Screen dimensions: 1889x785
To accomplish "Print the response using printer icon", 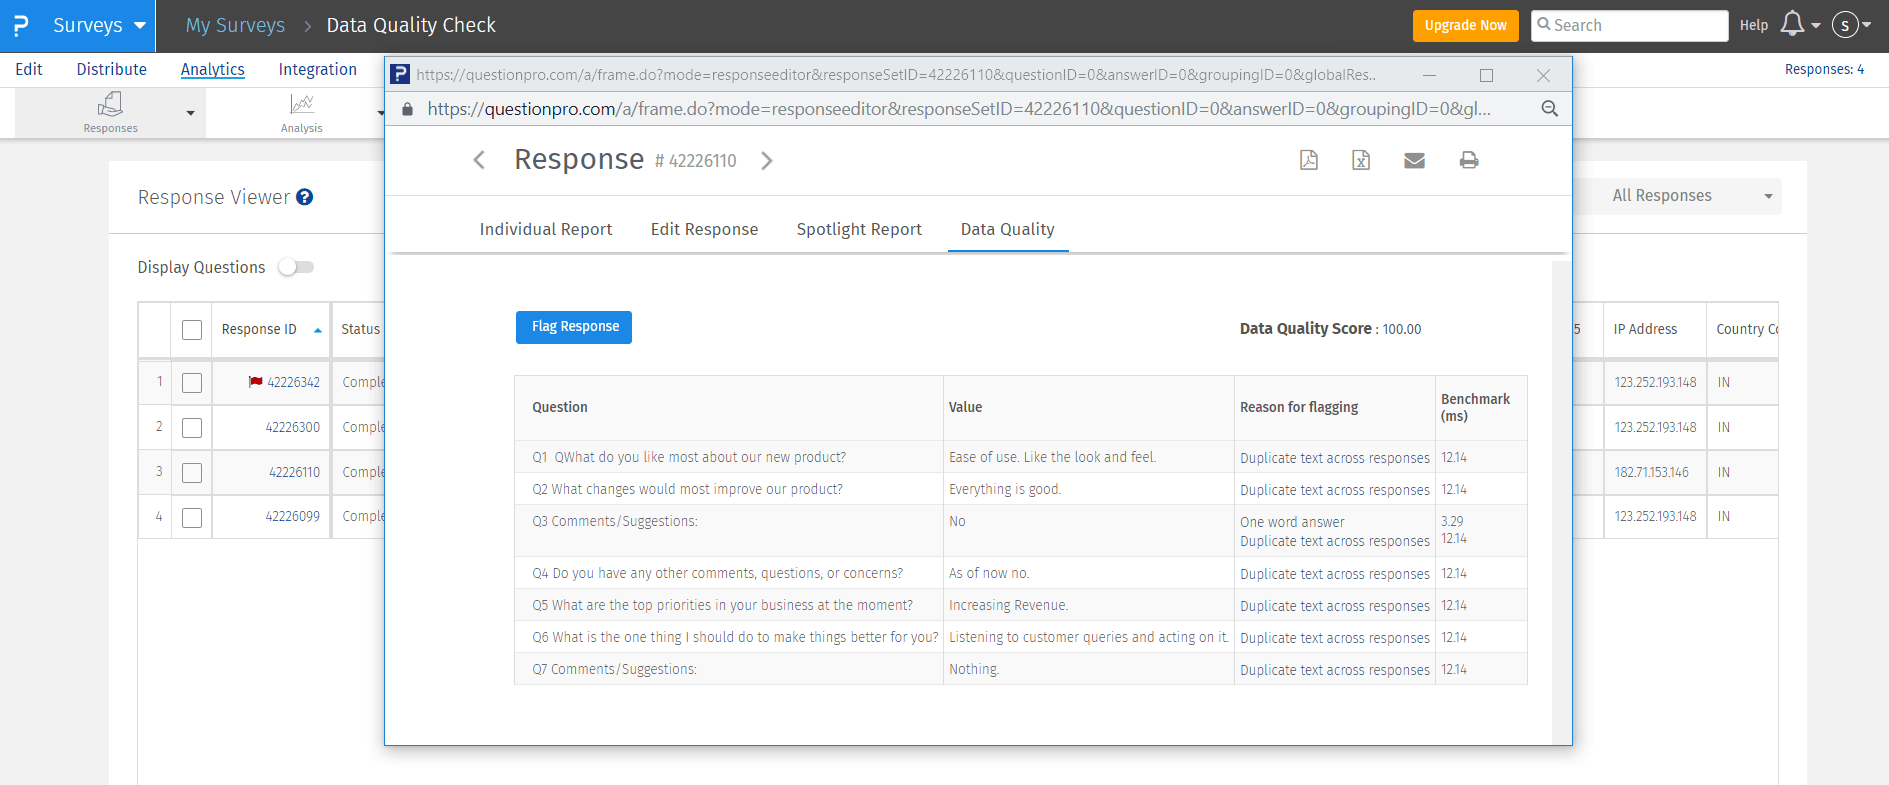I will pyautogui.click(x=1468, y=160).
